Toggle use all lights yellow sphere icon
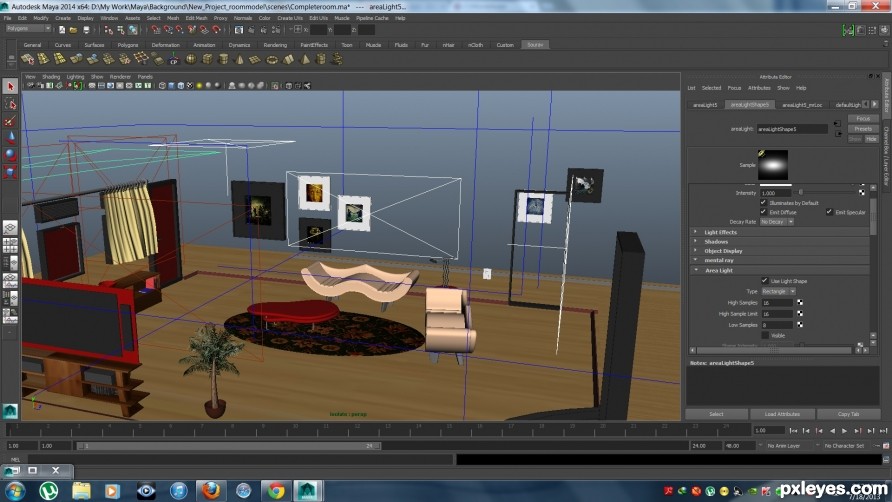This screenshot has width=892, height=502. 199,86
